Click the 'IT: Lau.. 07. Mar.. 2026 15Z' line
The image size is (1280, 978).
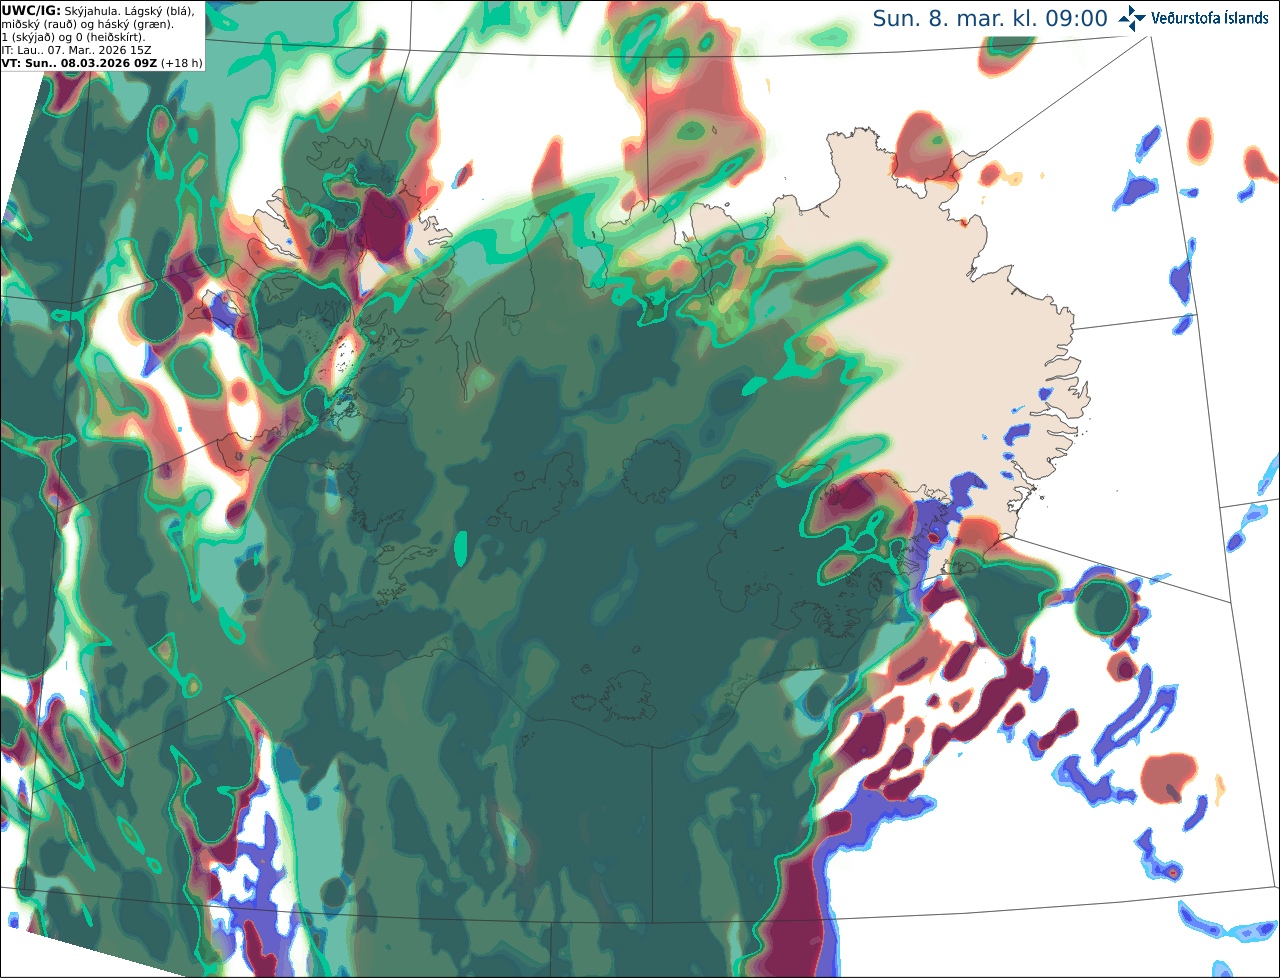coord(77,49)
